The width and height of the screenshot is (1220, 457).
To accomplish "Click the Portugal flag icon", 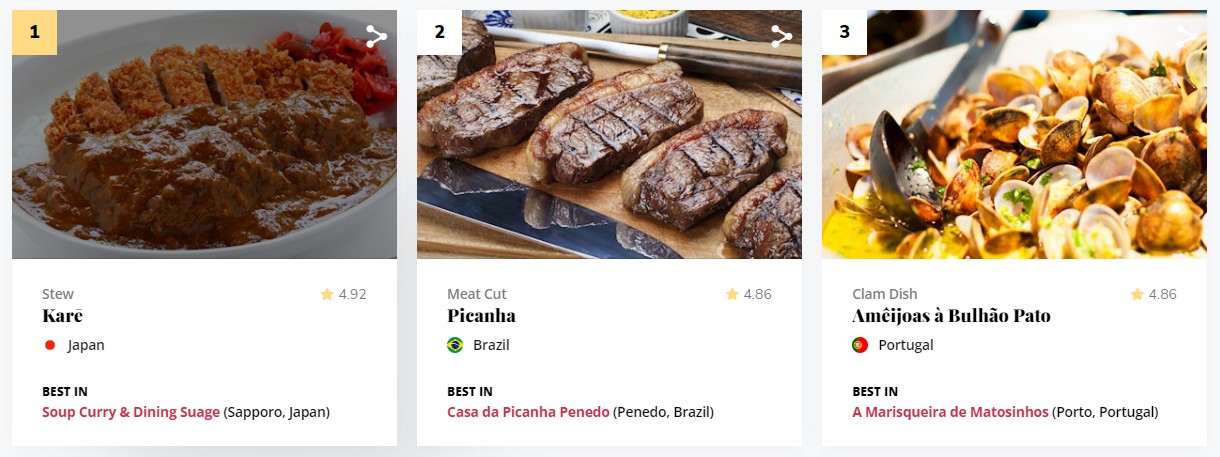I will 860,345.
